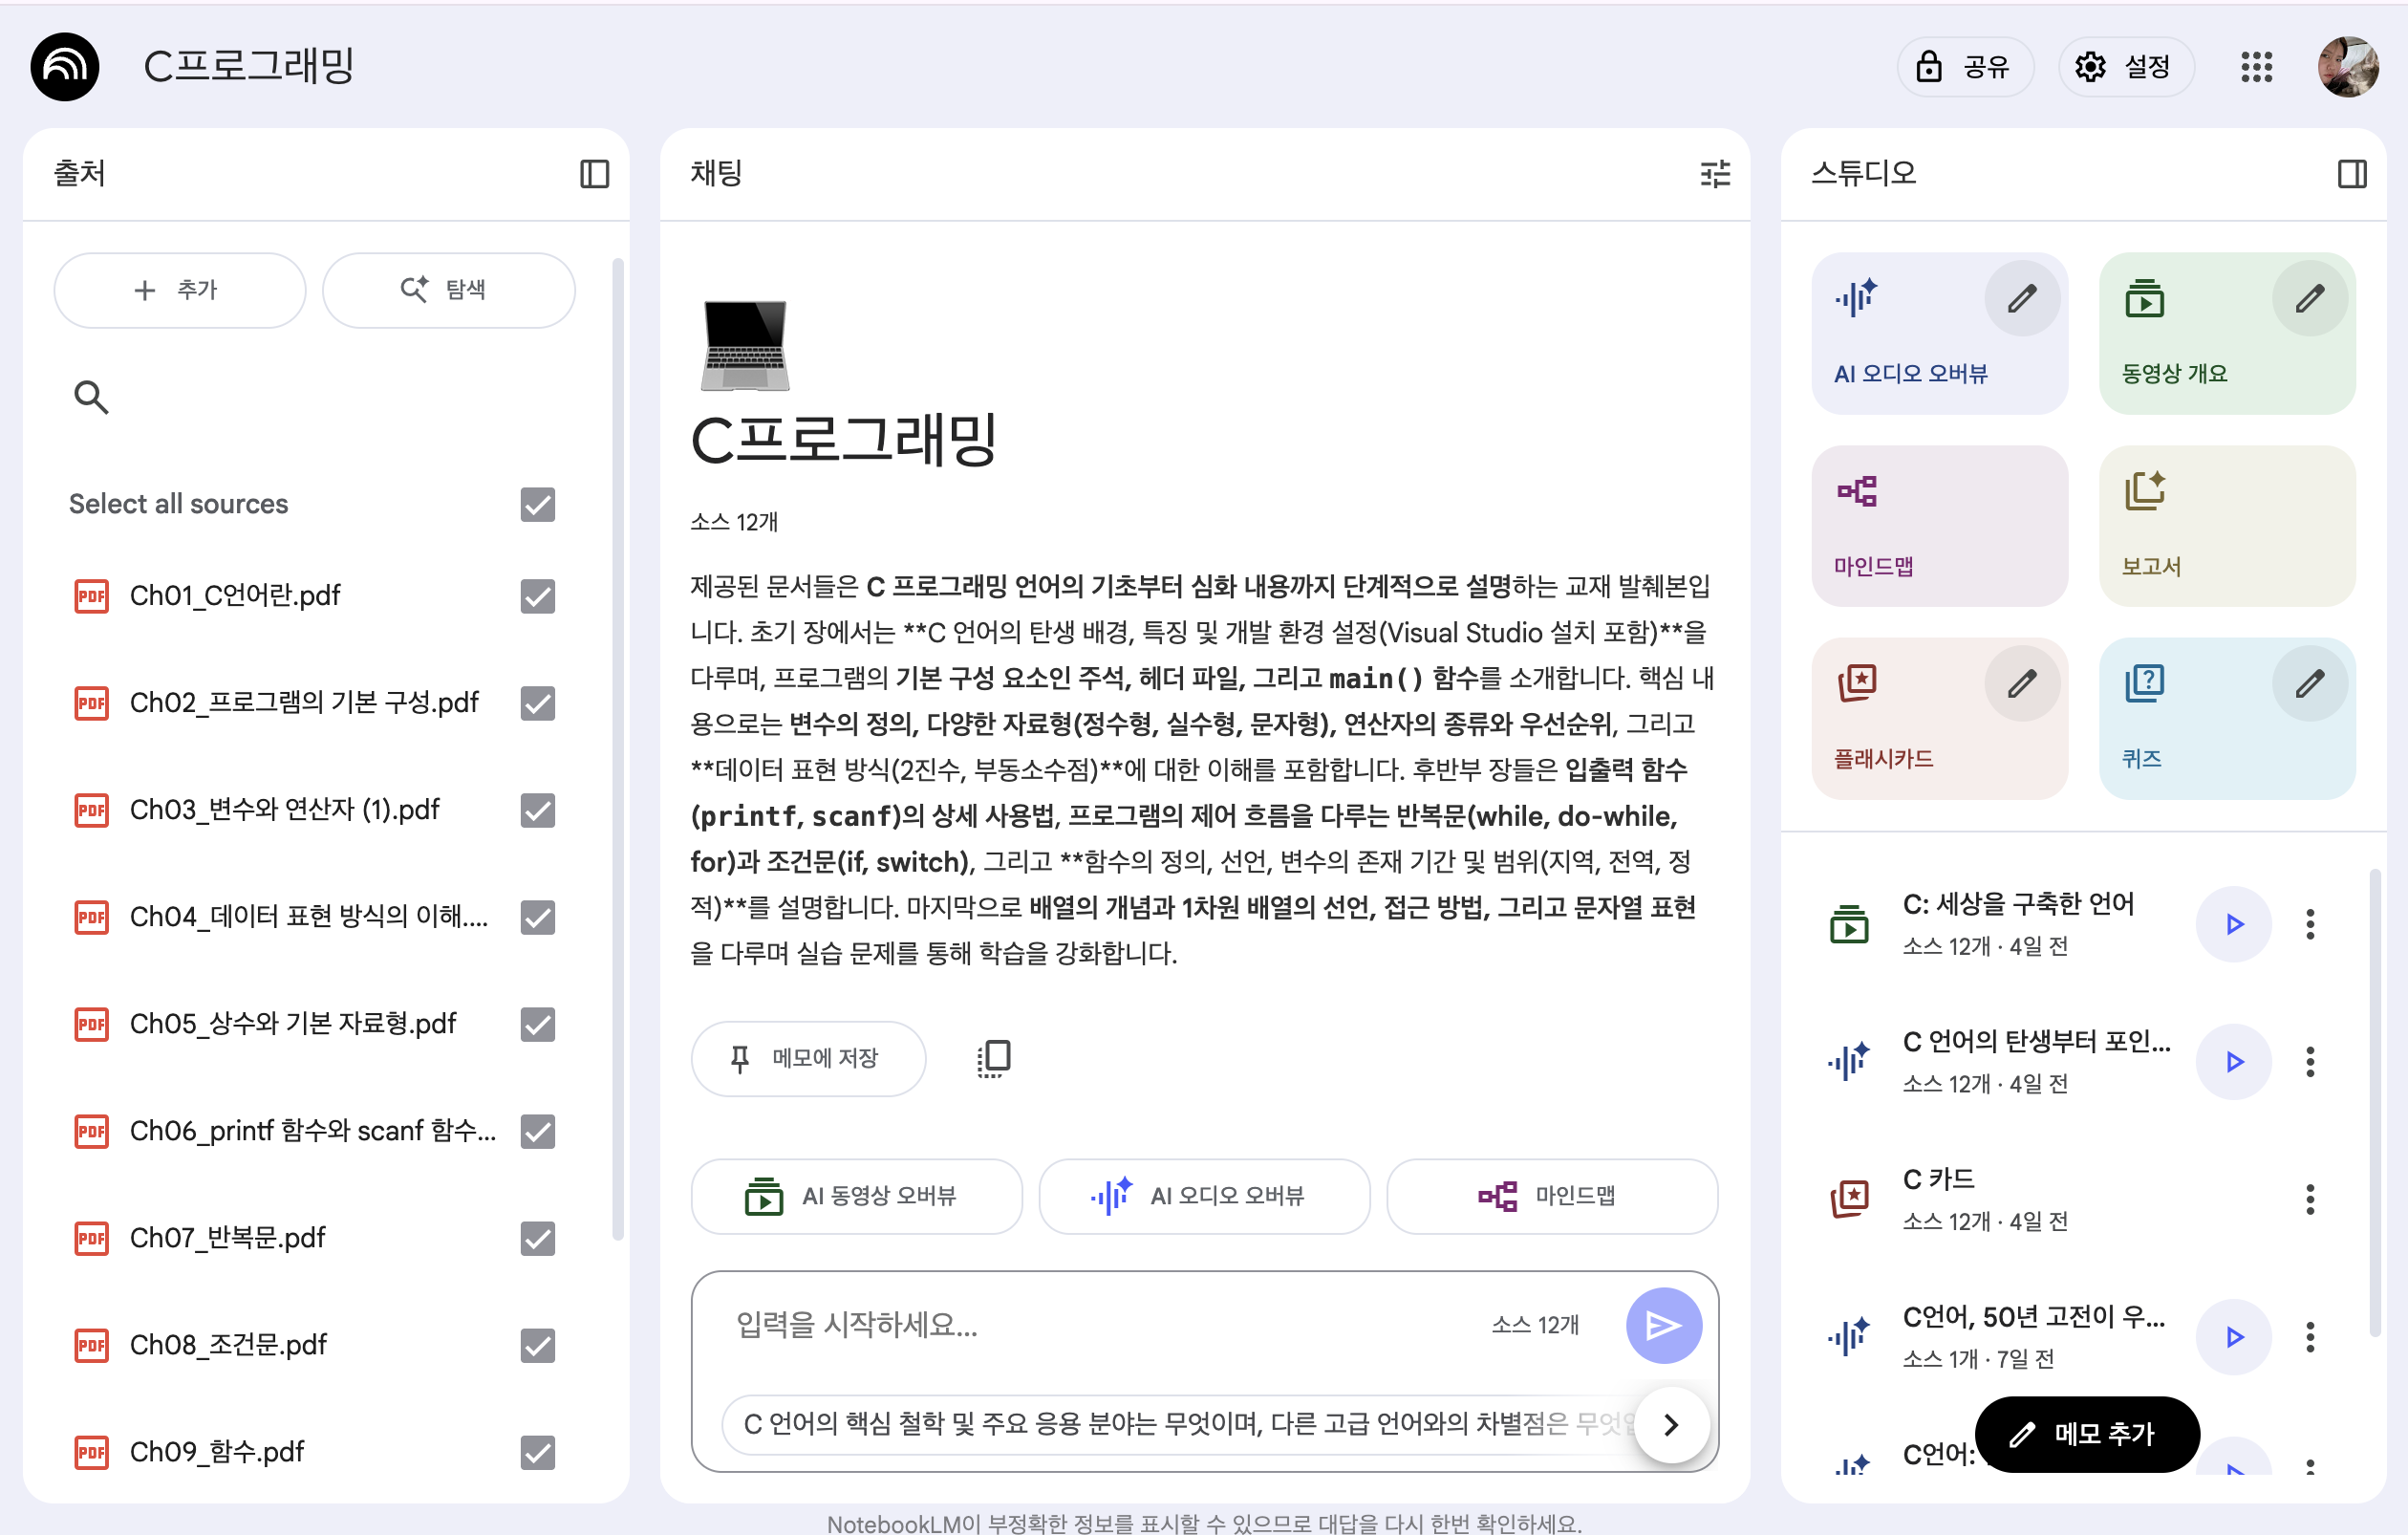Play C 언어의 탄생부터 audio overview
This screenshot has width=2408, height=1535.
click(x=2233, y=1062)
